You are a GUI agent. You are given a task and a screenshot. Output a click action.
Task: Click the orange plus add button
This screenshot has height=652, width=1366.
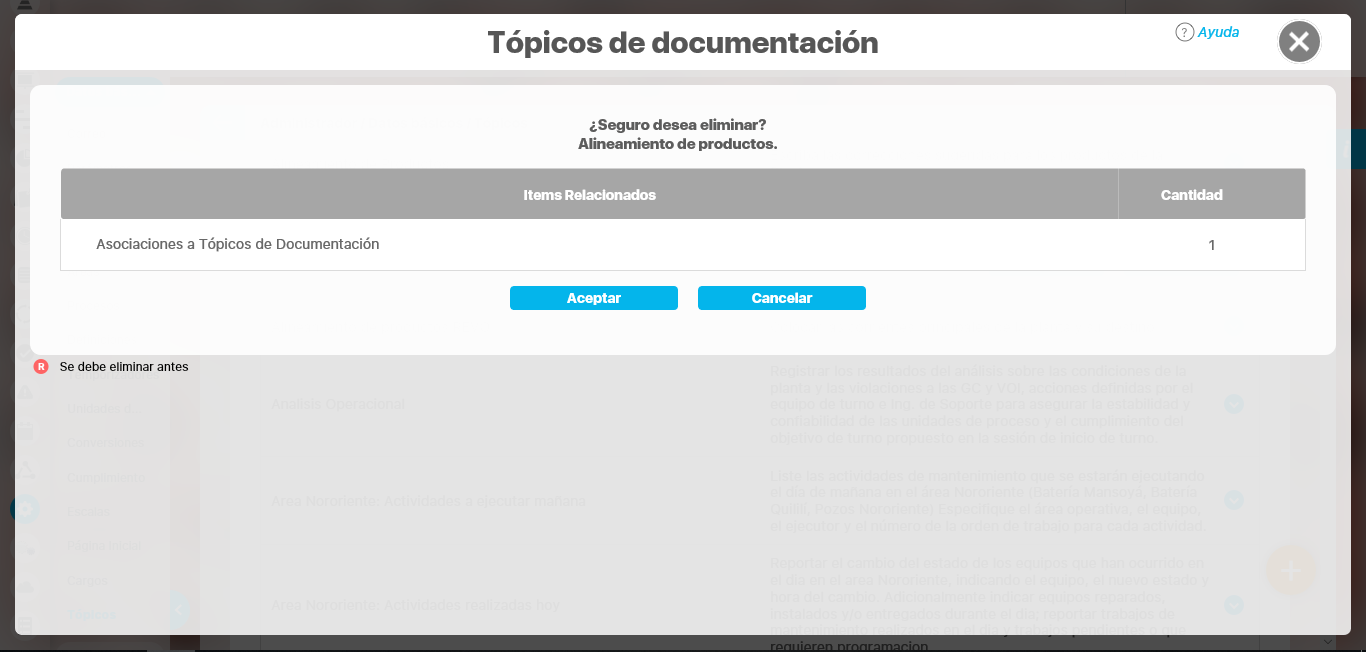pyautogui.click(x=1290, y=570)
